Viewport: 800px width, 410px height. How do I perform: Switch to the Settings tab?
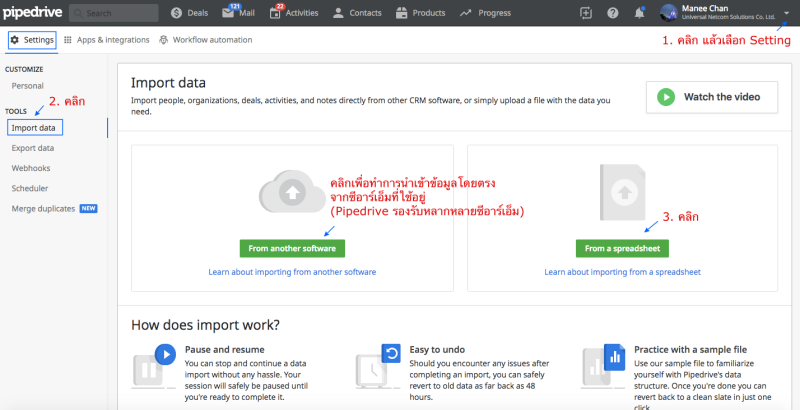click(32, 40)
